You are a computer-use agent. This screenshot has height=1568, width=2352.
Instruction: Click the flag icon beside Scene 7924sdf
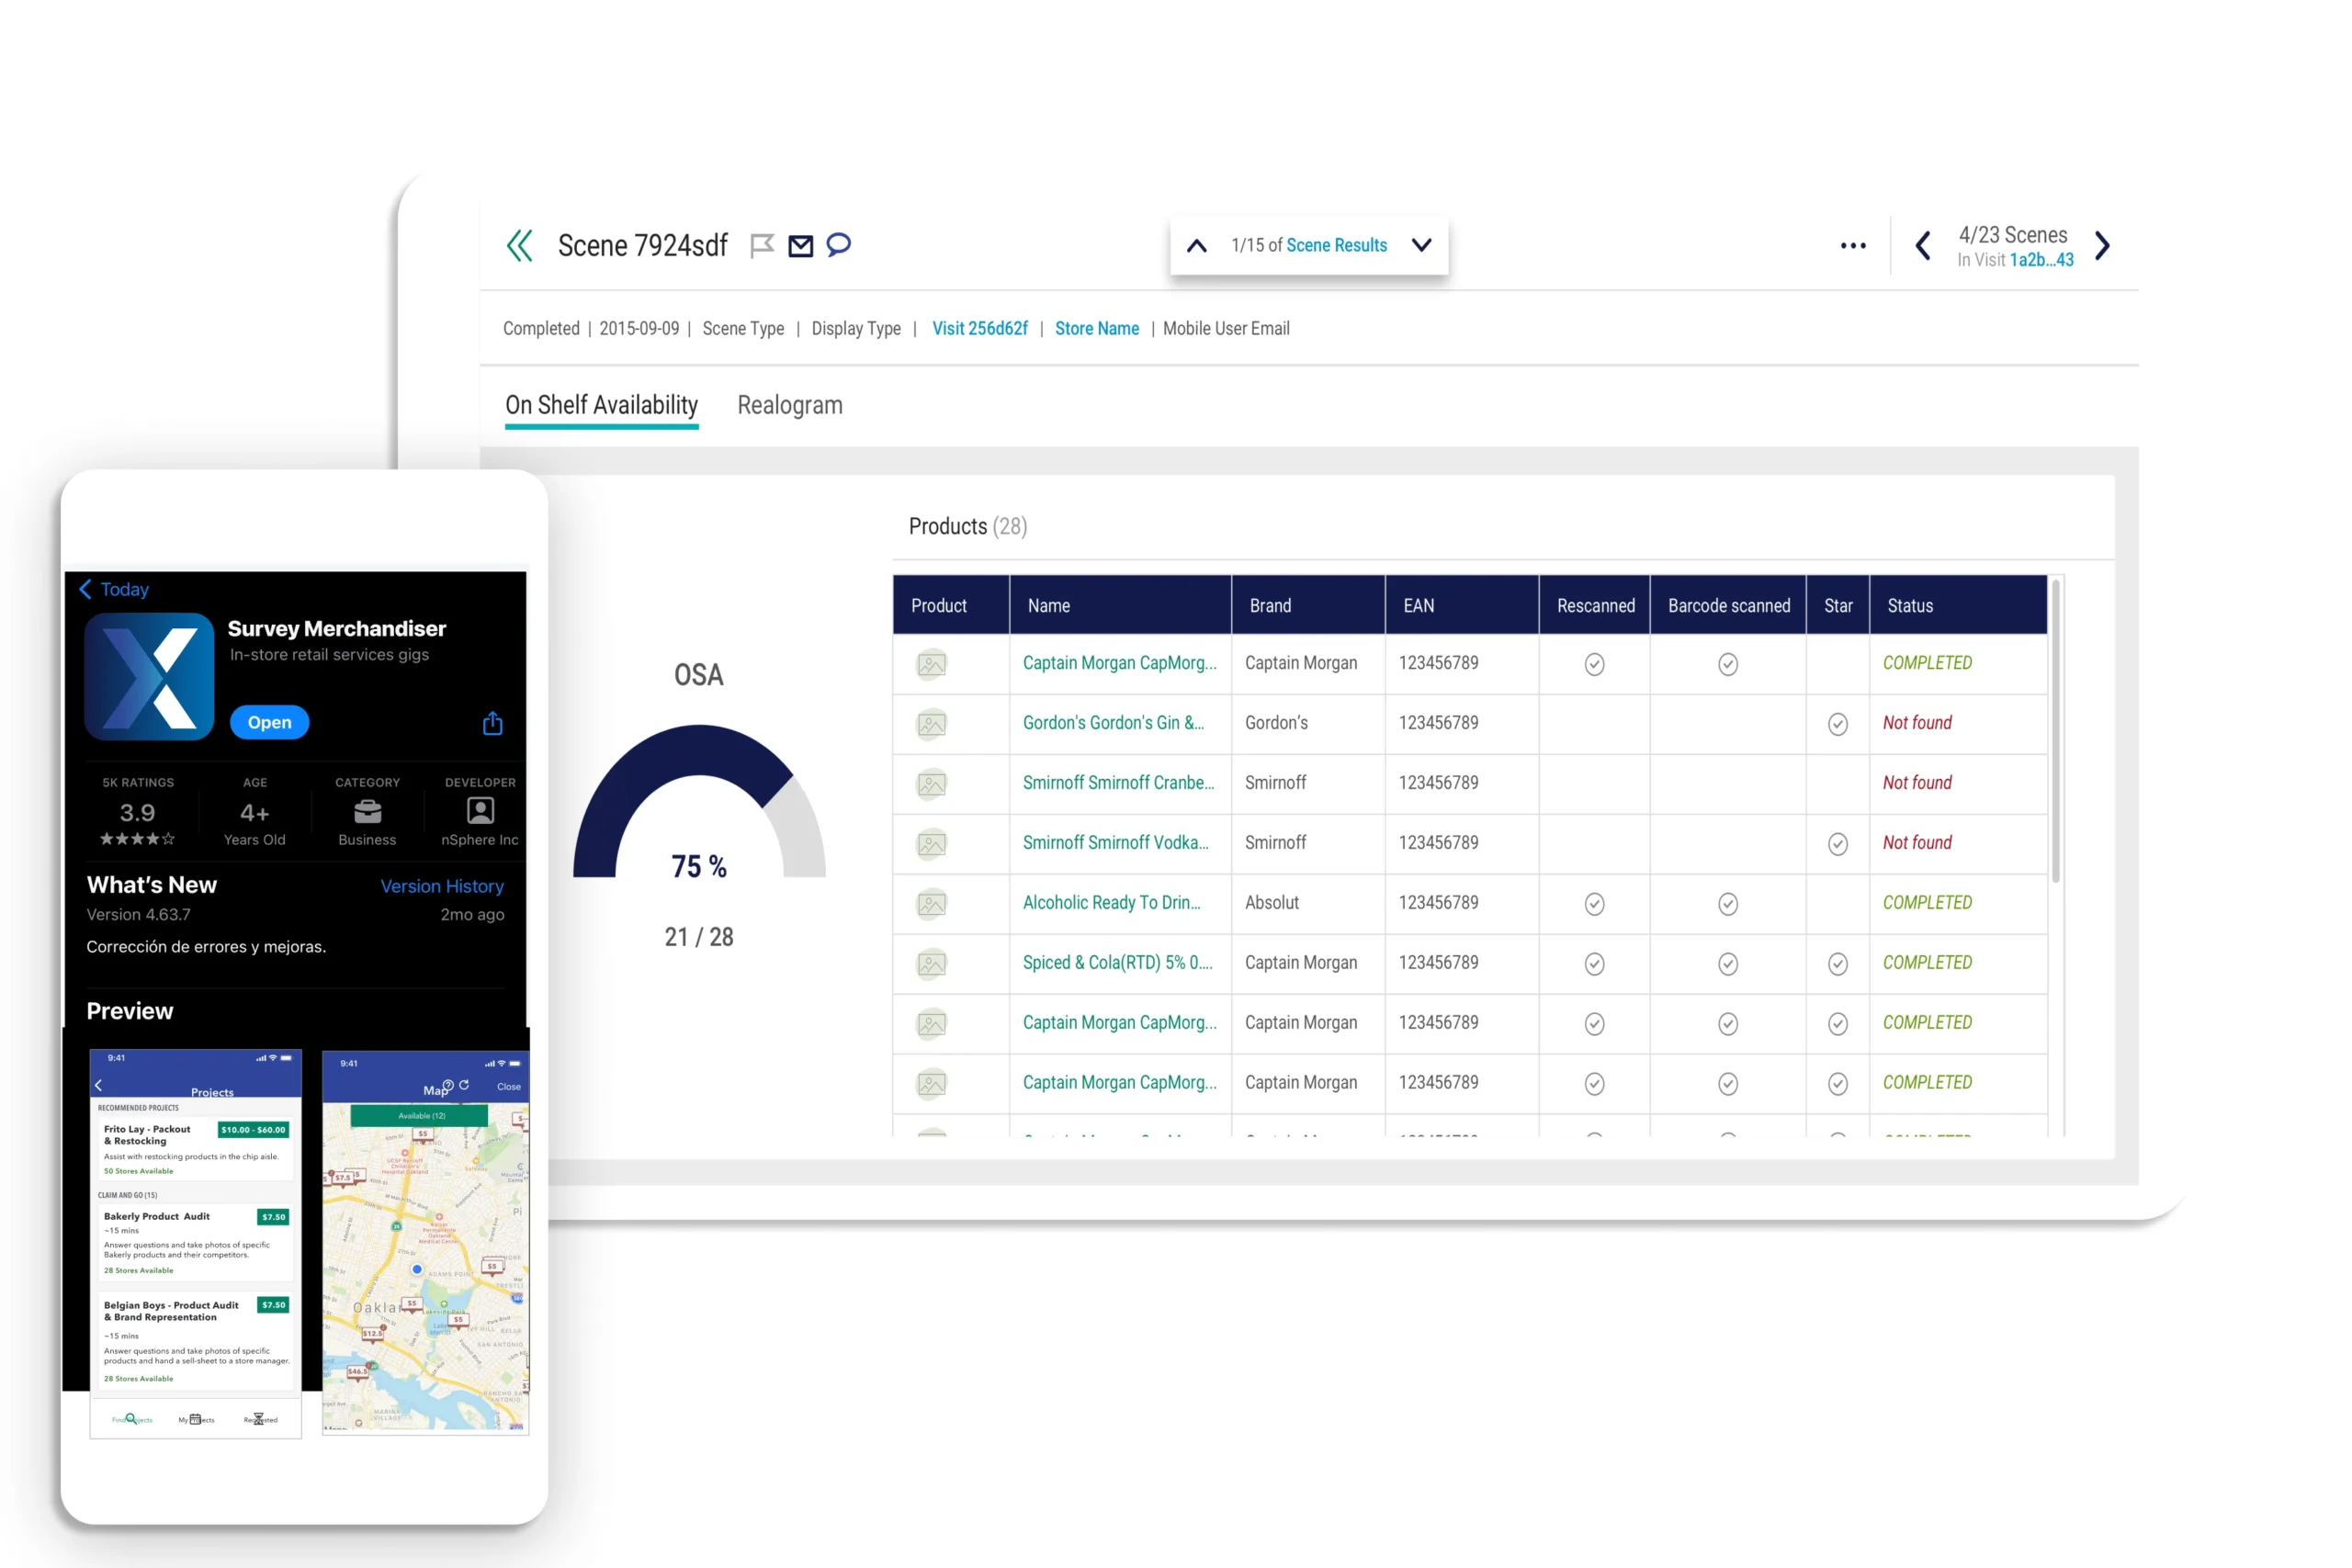pos(762,245)
